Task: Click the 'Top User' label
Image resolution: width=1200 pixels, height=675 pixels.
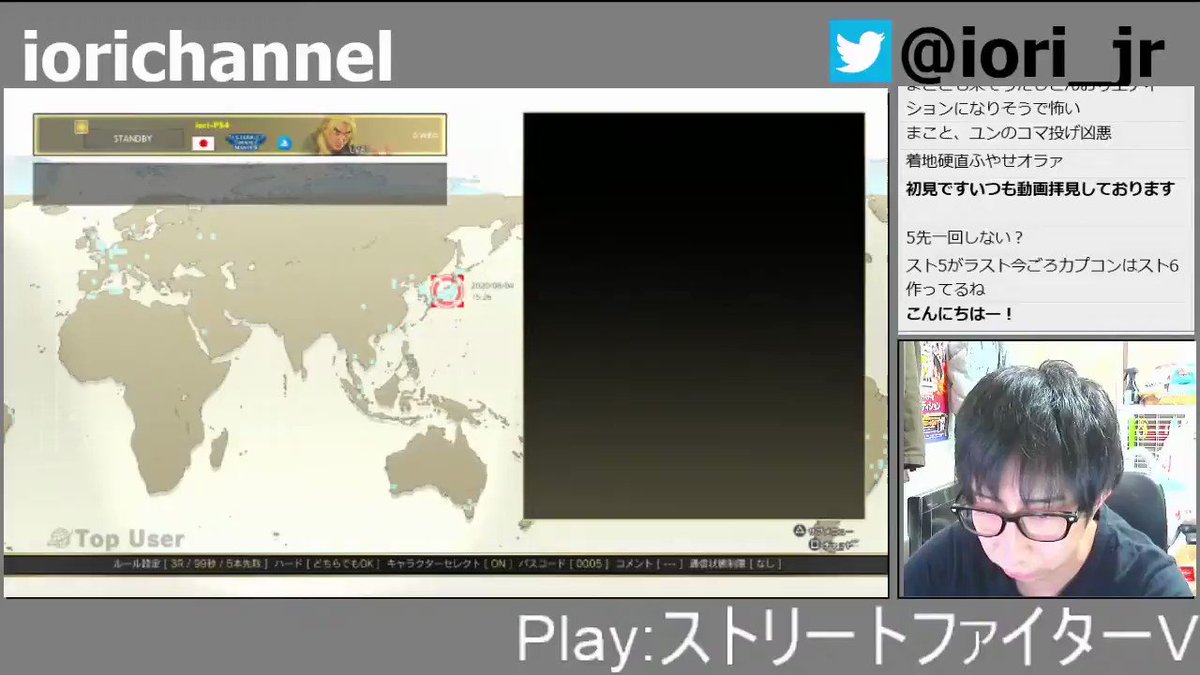Action: (130, 540)
